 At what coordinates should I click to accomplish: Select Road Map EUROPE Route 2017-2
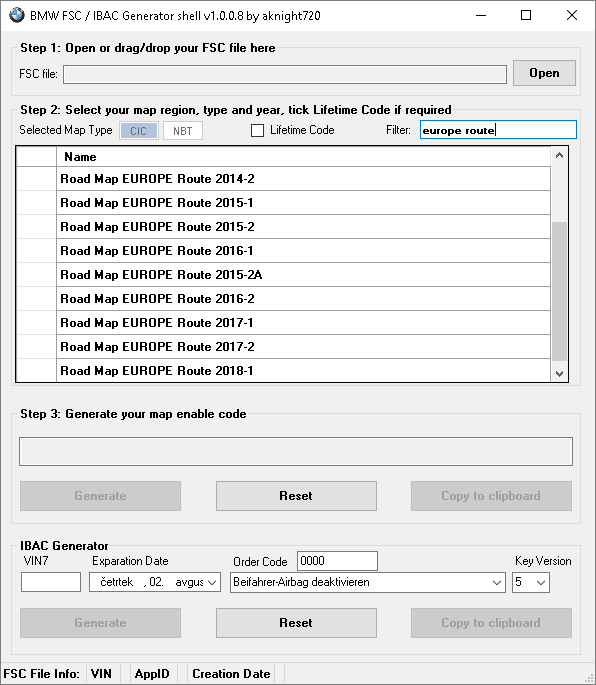point(303,347)
